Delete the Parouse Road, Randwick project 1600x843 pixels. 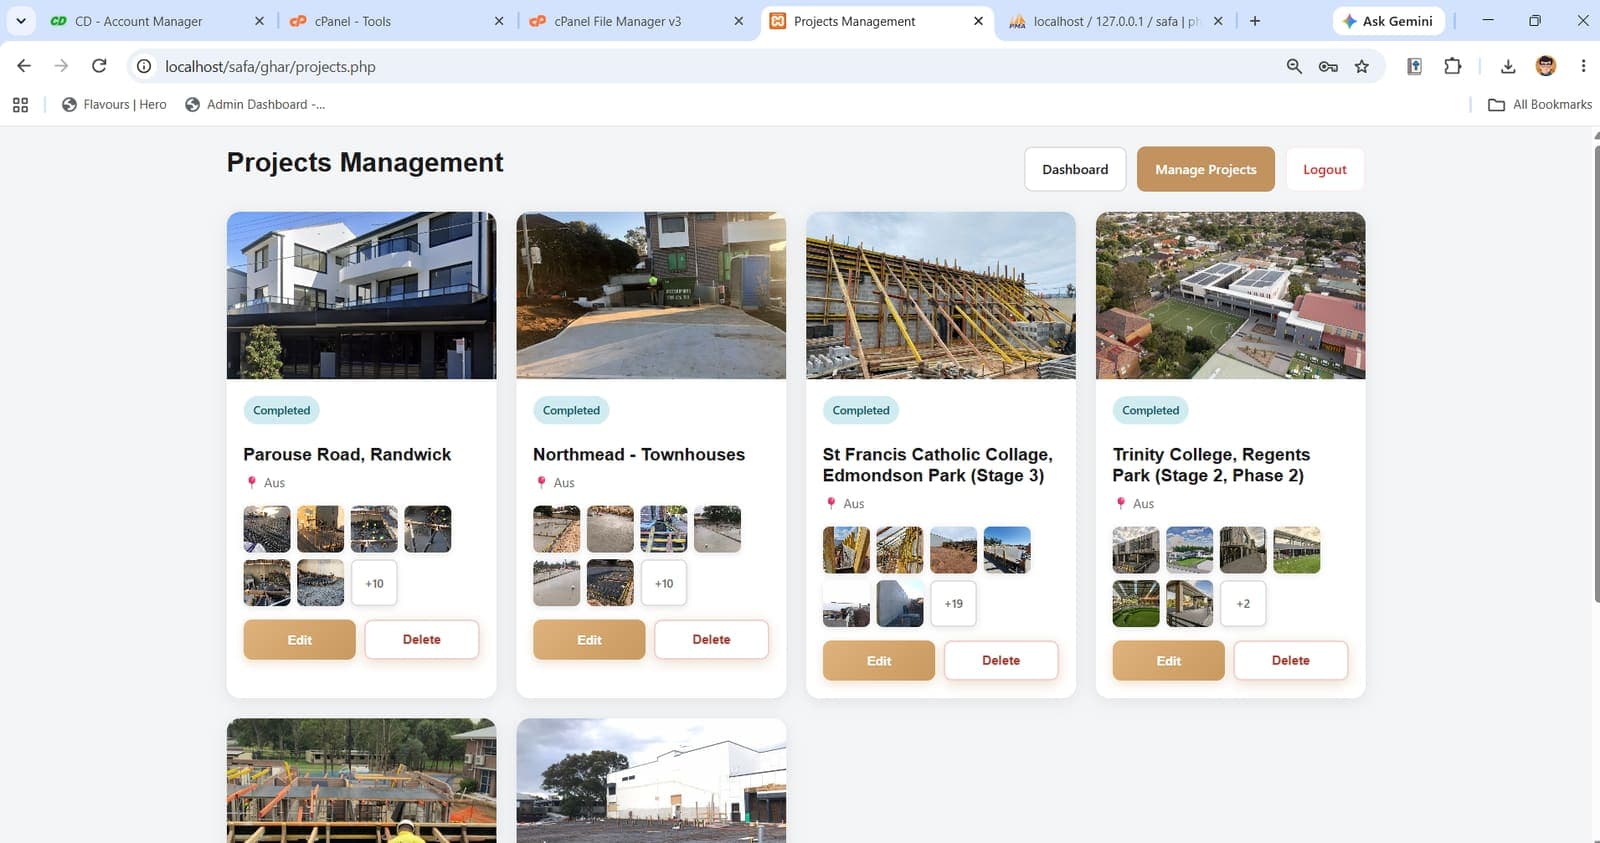pos(422,640)
